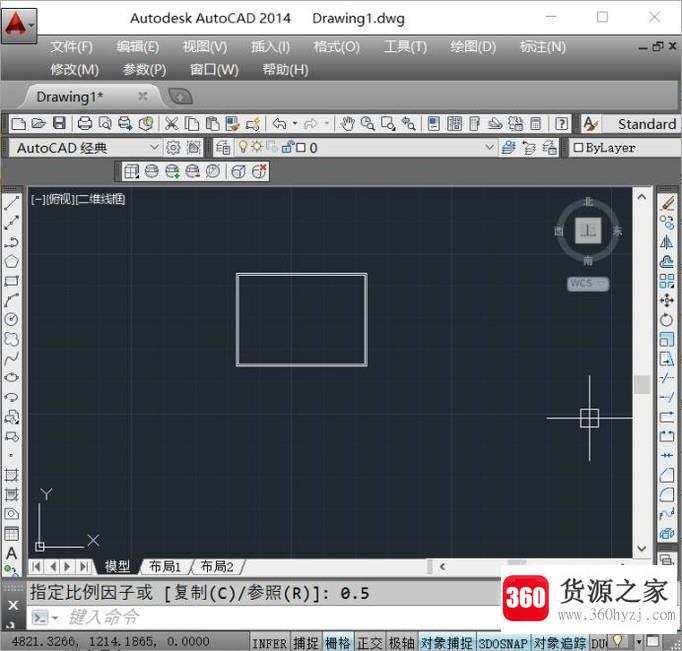Click the Pan hand icon

(x=347, y=124)
